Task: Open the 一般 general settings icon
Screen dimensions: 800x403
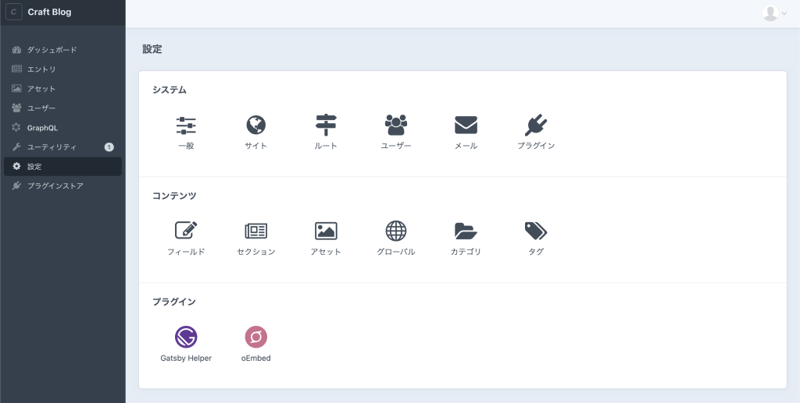Action: 186,126
